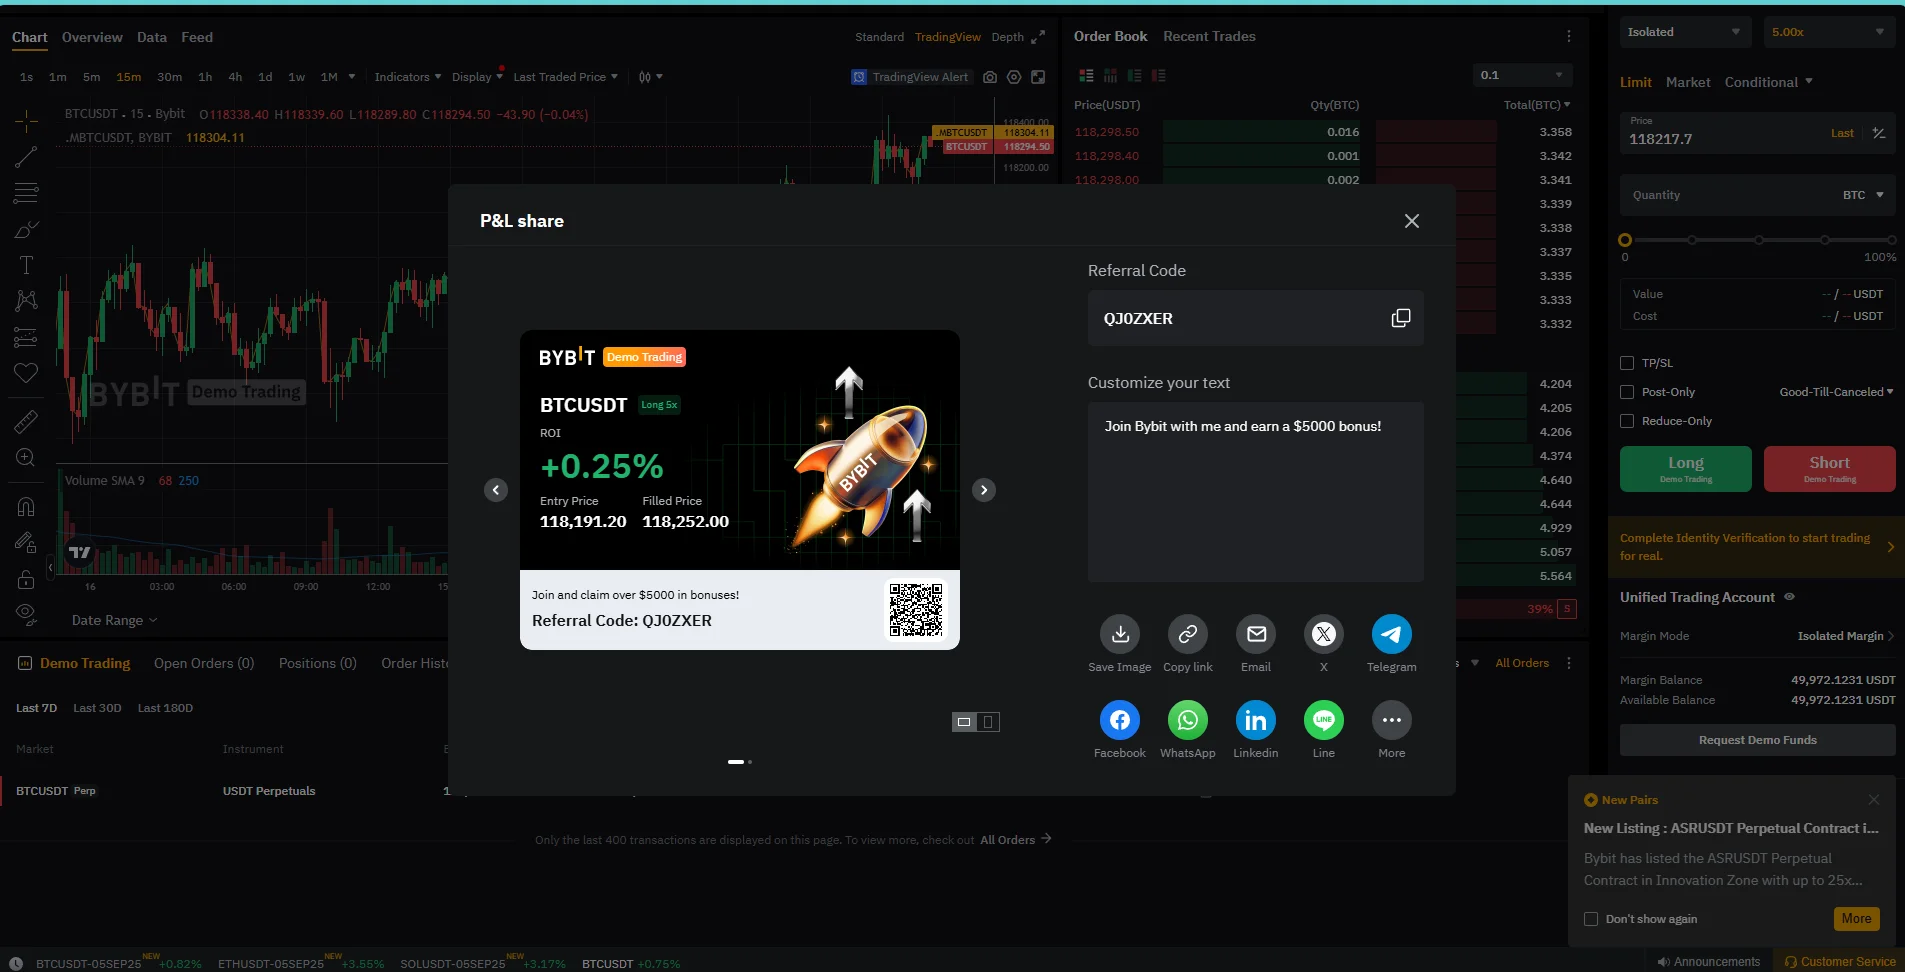The width and height of the screenshot is (1905, 972).
Task: Select the Market order tab
Action: (x=1688, y=82)
